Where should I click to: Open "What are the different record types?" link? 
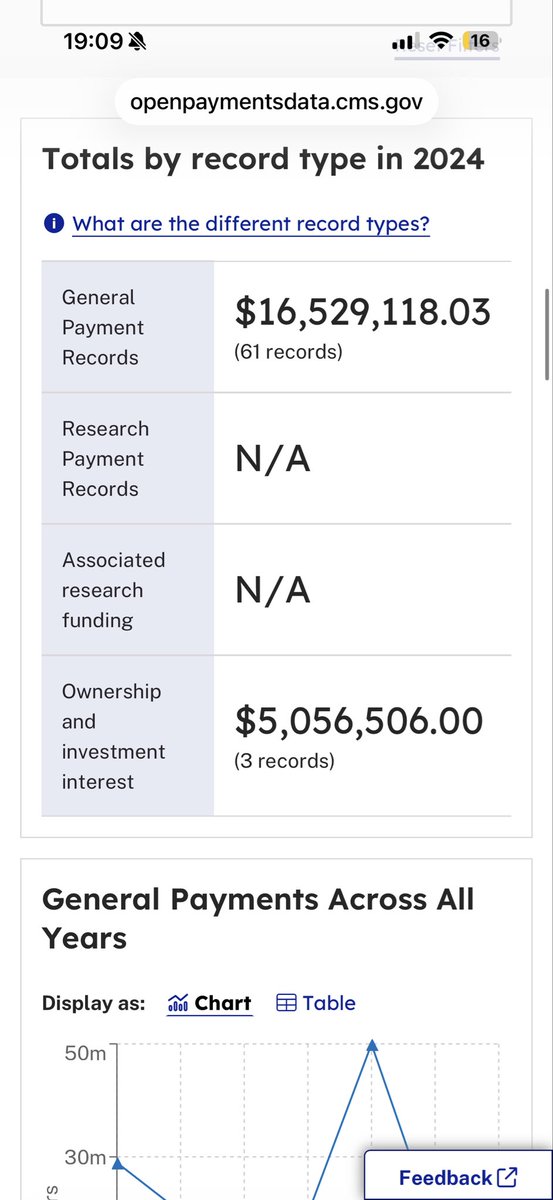click(251, 223)
